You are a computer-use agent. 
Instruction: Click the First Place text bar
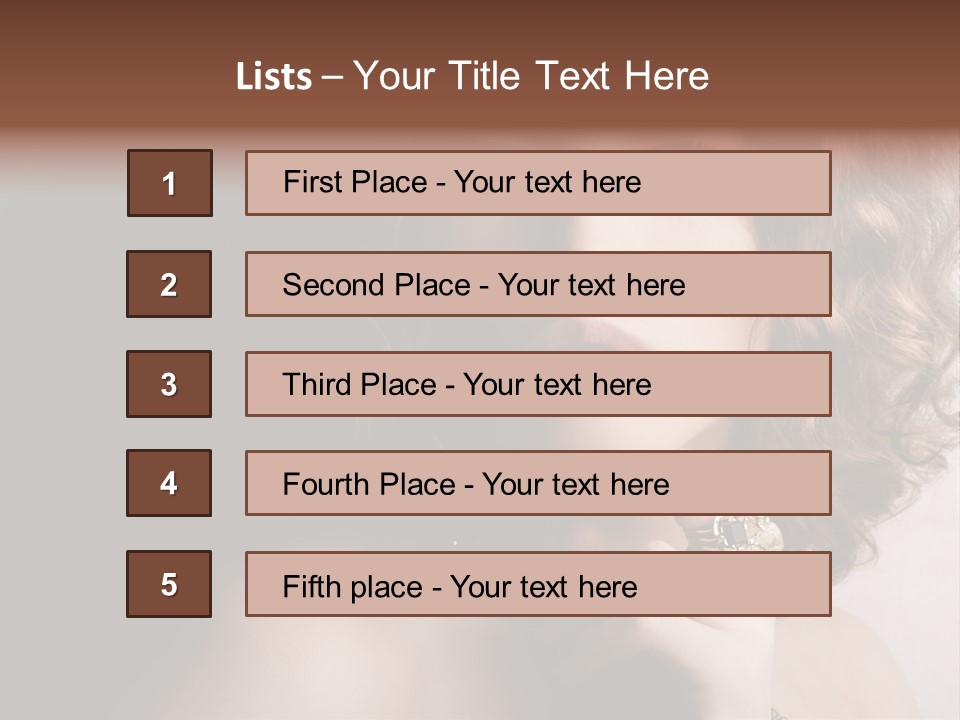pyautogui.click(x=538, y=183)
